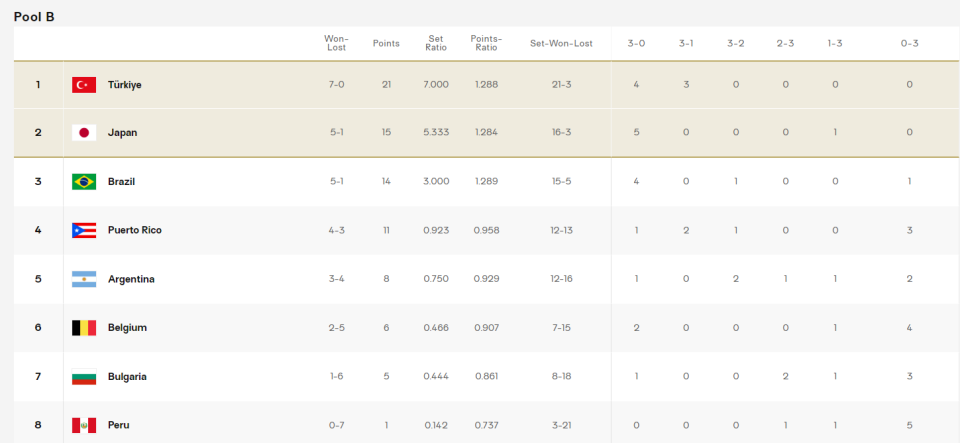This screenshot has width=960, height=443.
Task: Open the Argentina team name link
Action: [131, 279]
